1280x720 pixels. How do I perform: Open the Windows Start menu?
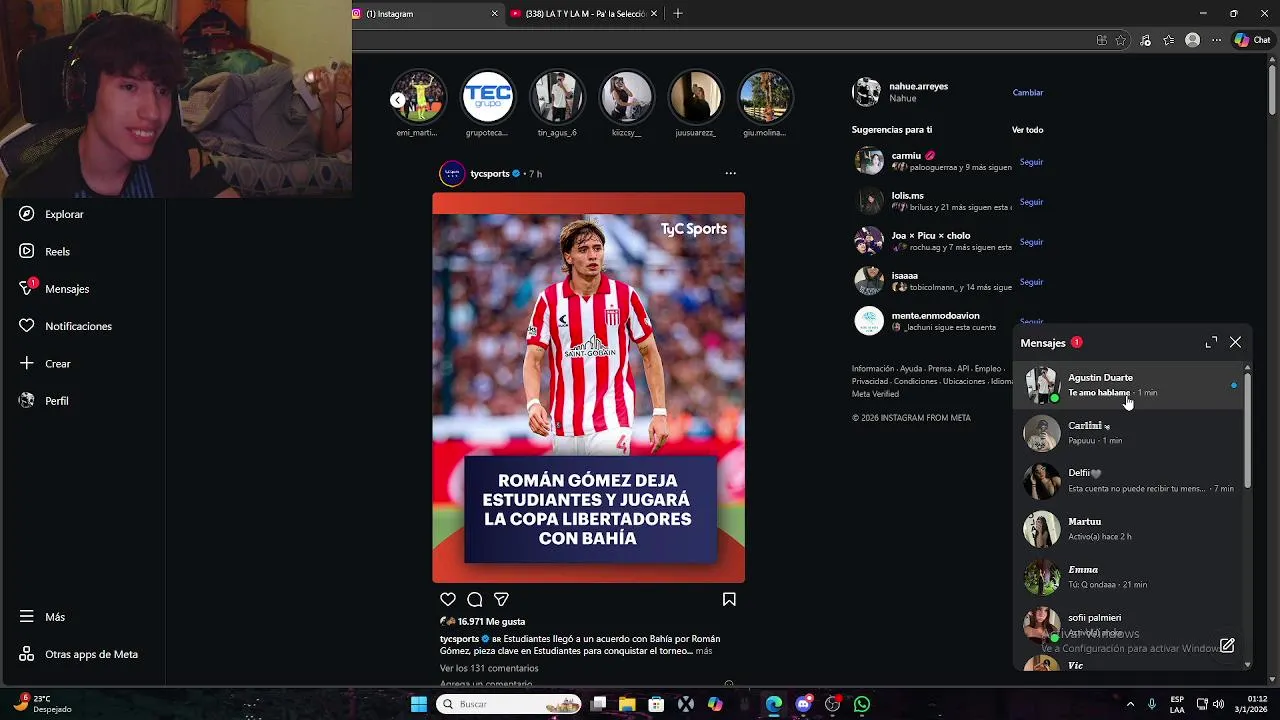coord(419,704)
